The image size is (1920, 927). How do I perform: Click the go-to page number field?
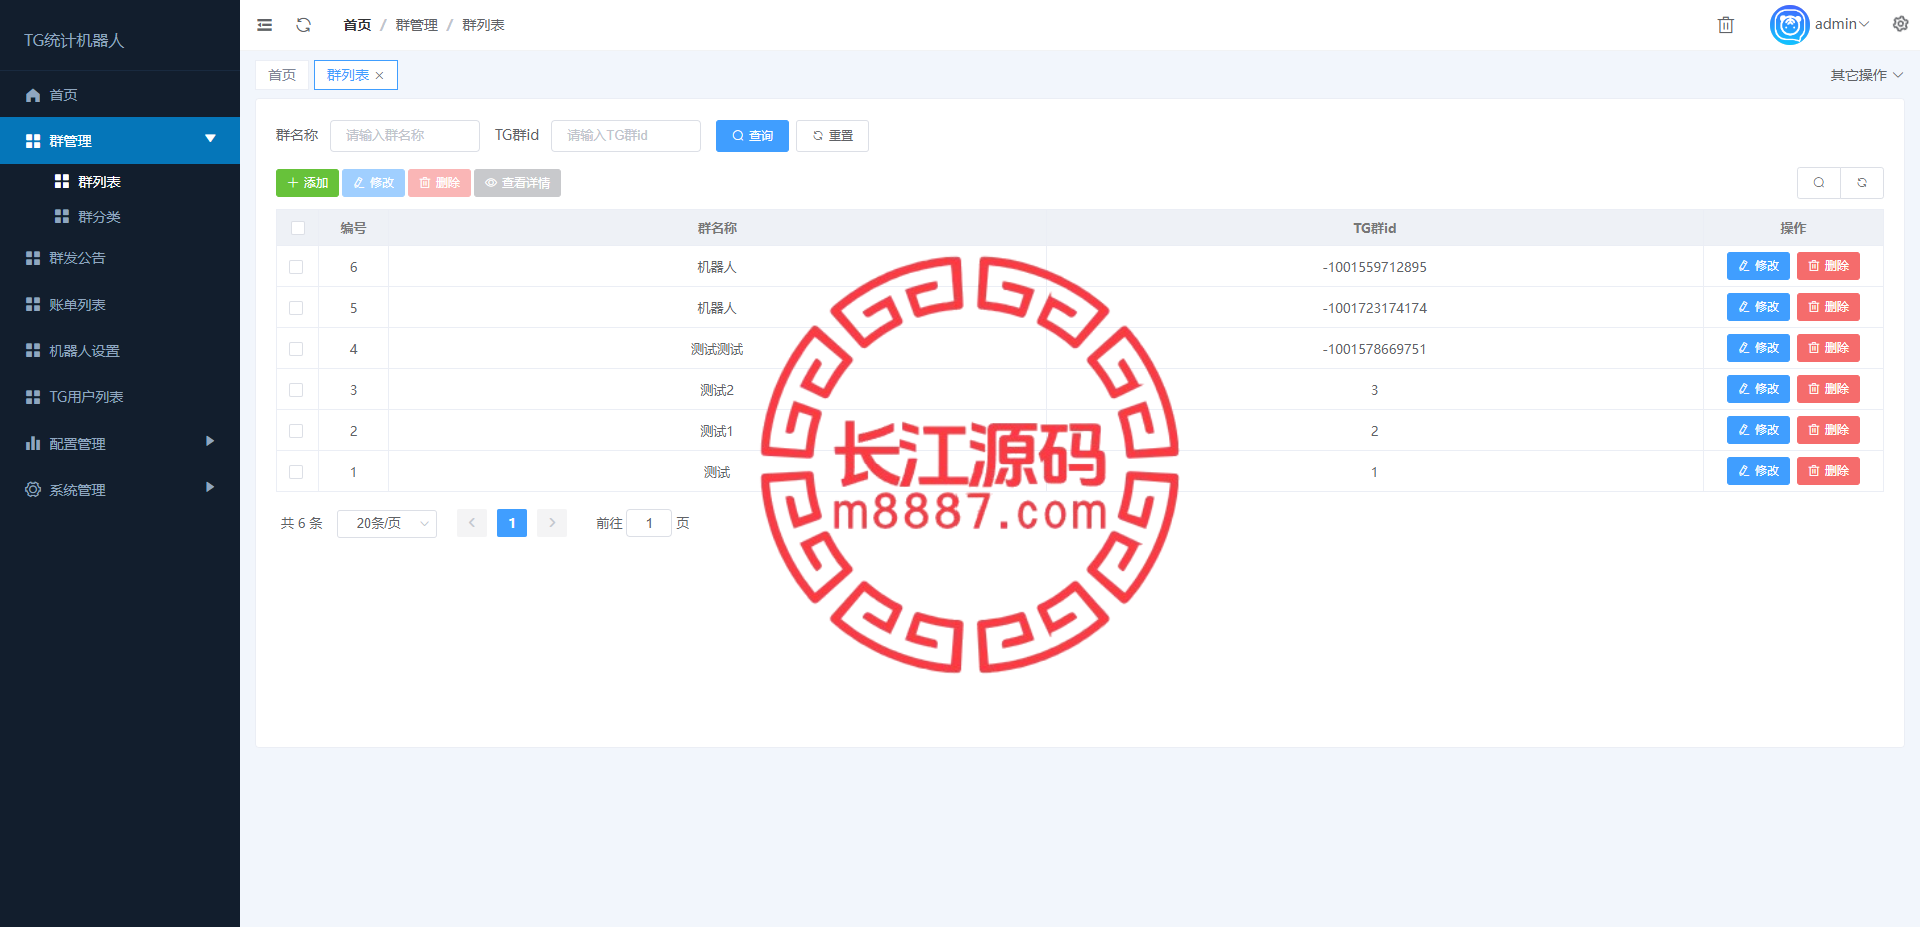point(649,523)
